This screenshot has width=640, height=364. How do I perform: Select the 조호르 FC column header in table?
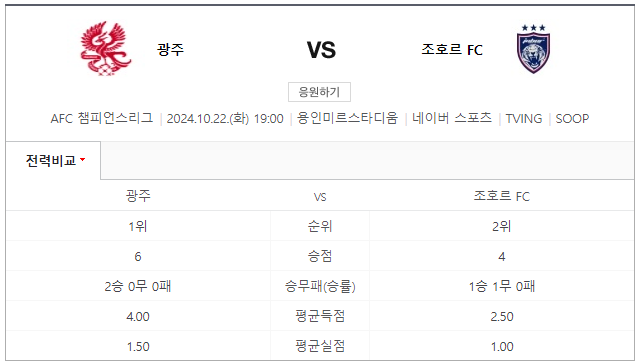coord(502,196)
